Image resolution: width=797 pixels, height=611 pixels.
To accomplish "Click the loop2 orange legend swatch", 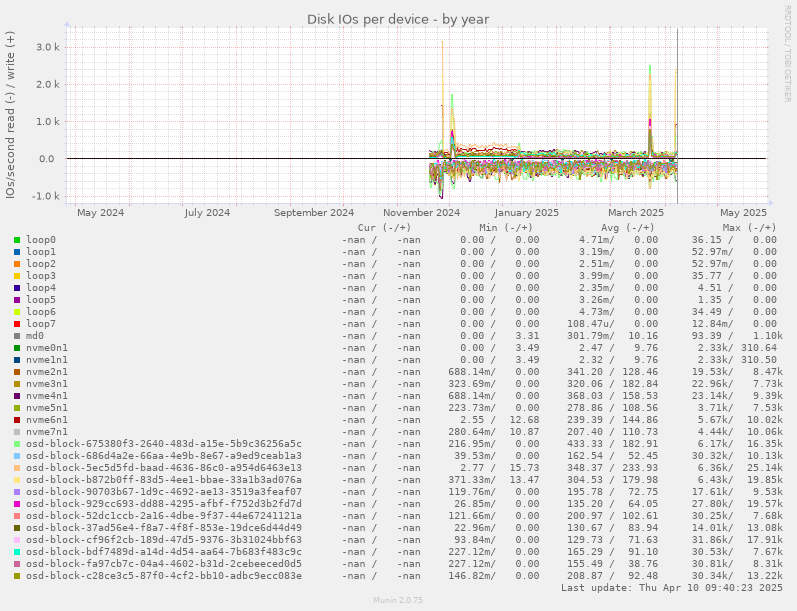I will tap(17, 264).
